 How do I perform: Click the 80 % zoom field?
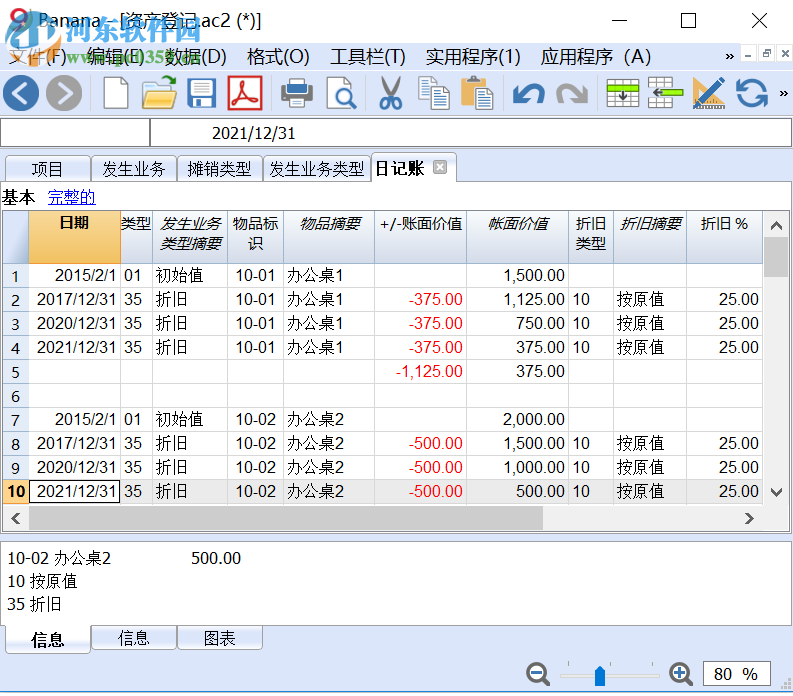(x=736, y=674)
